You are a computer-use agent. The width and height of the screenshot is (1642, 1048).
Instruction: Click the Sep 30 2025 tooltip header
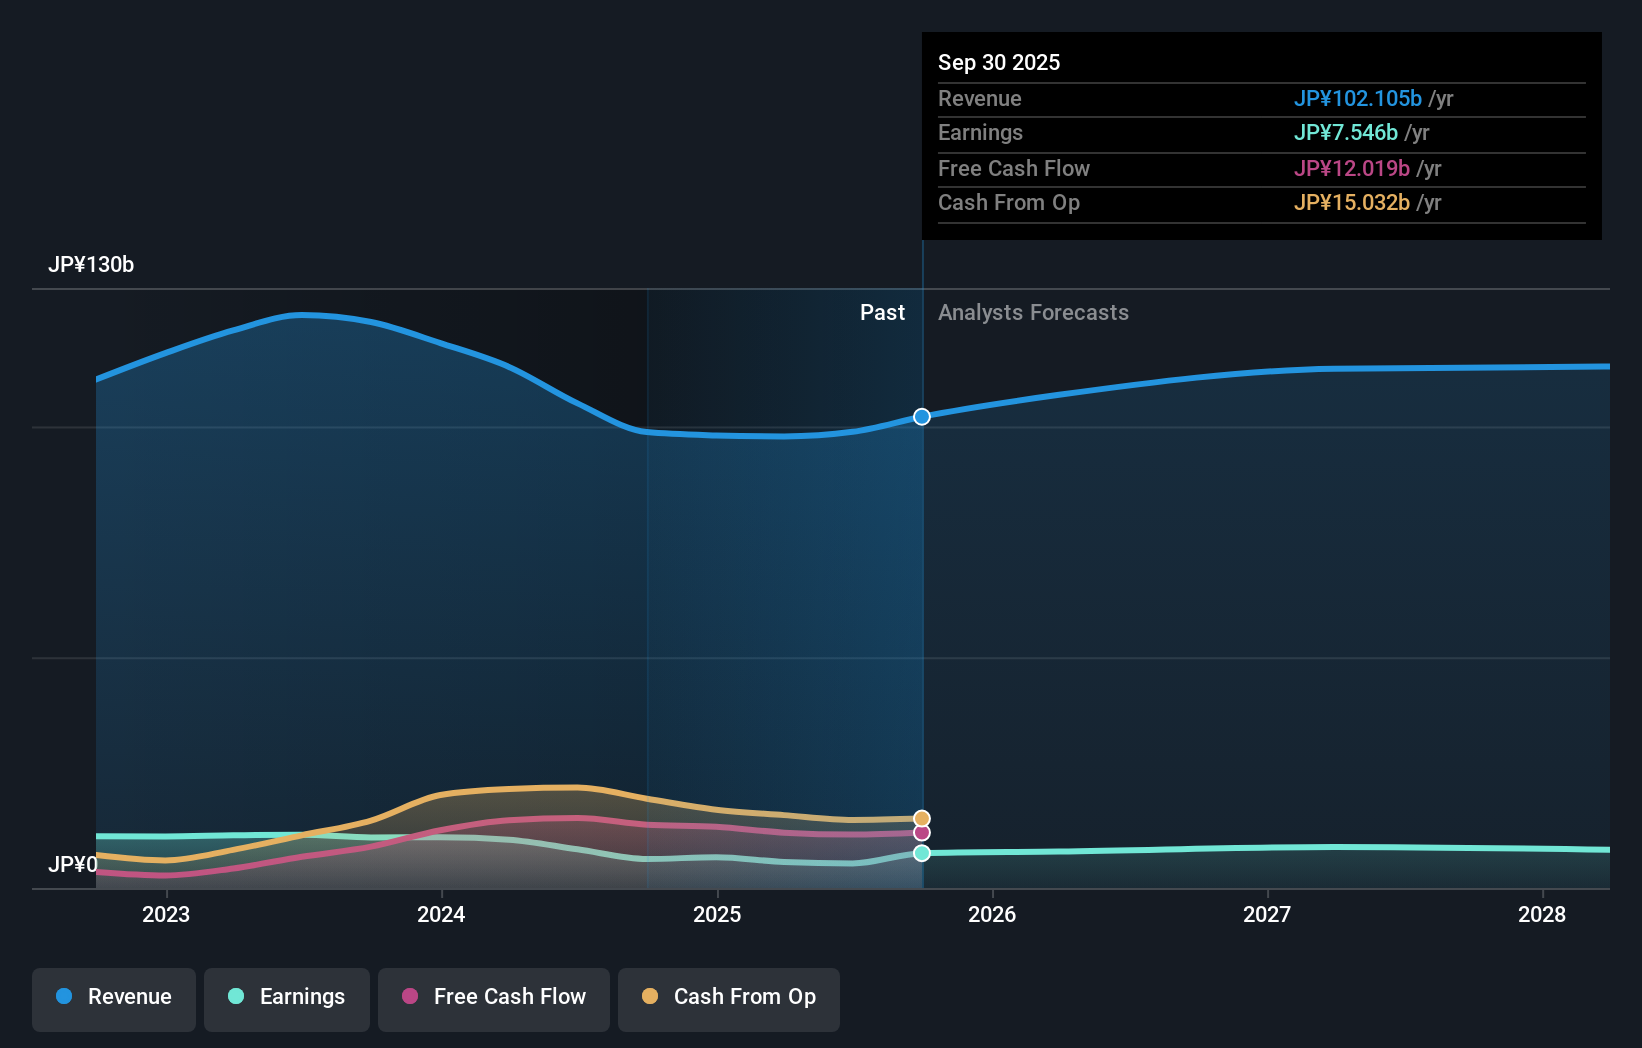(999, 62)
